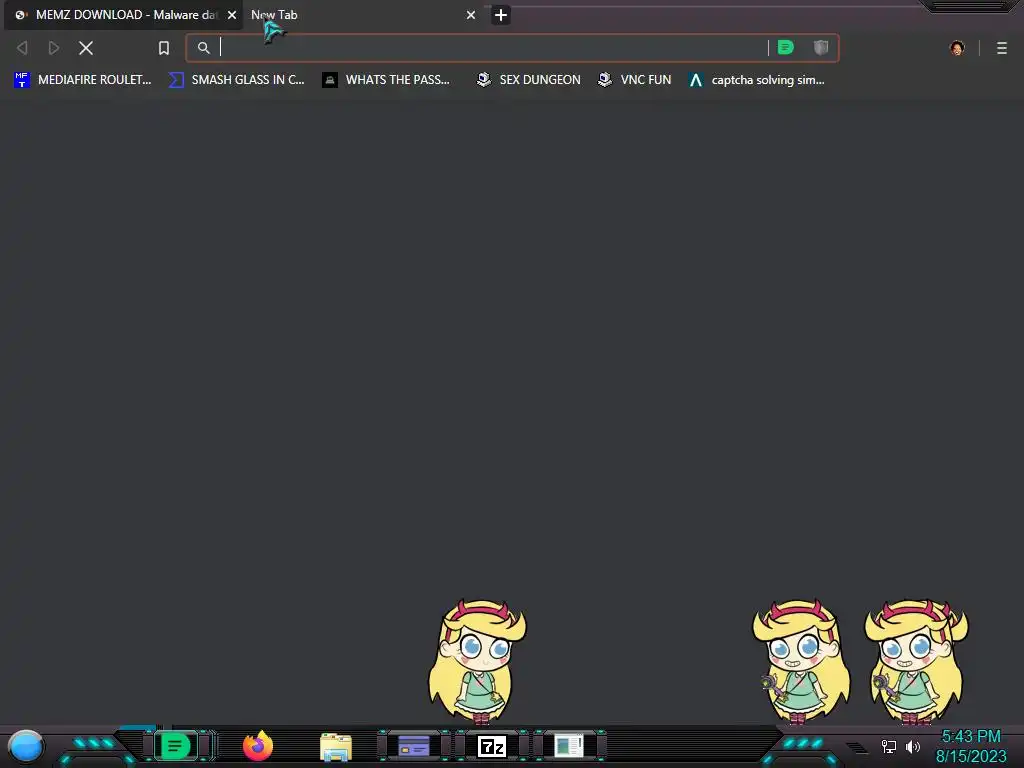Viewport: 1024px width, 768px height.
Task: Launch Firefox from the taskbar
Action: click(x=257, y=746)
